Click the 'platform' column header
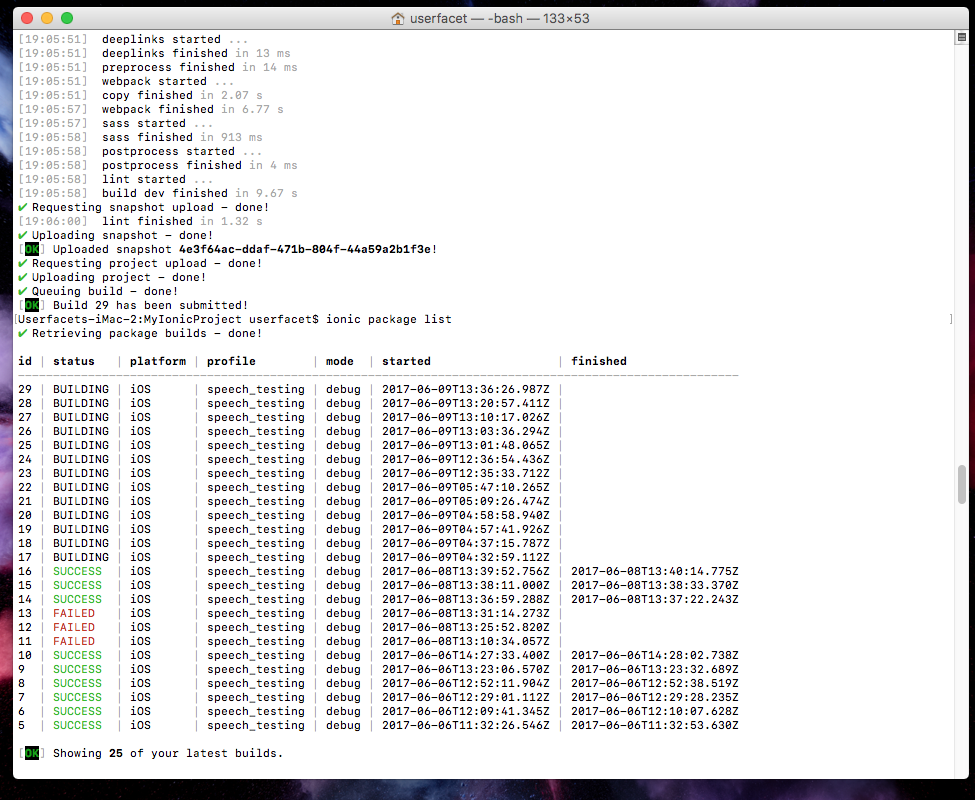 [158, 361]
